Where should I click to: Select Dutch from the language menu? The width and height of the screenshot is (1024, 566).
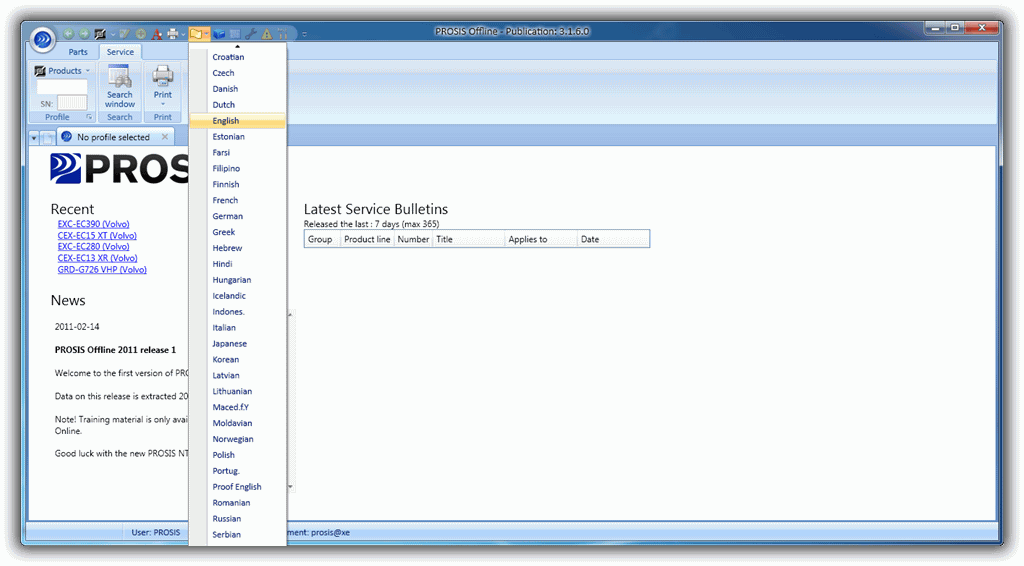238,104
